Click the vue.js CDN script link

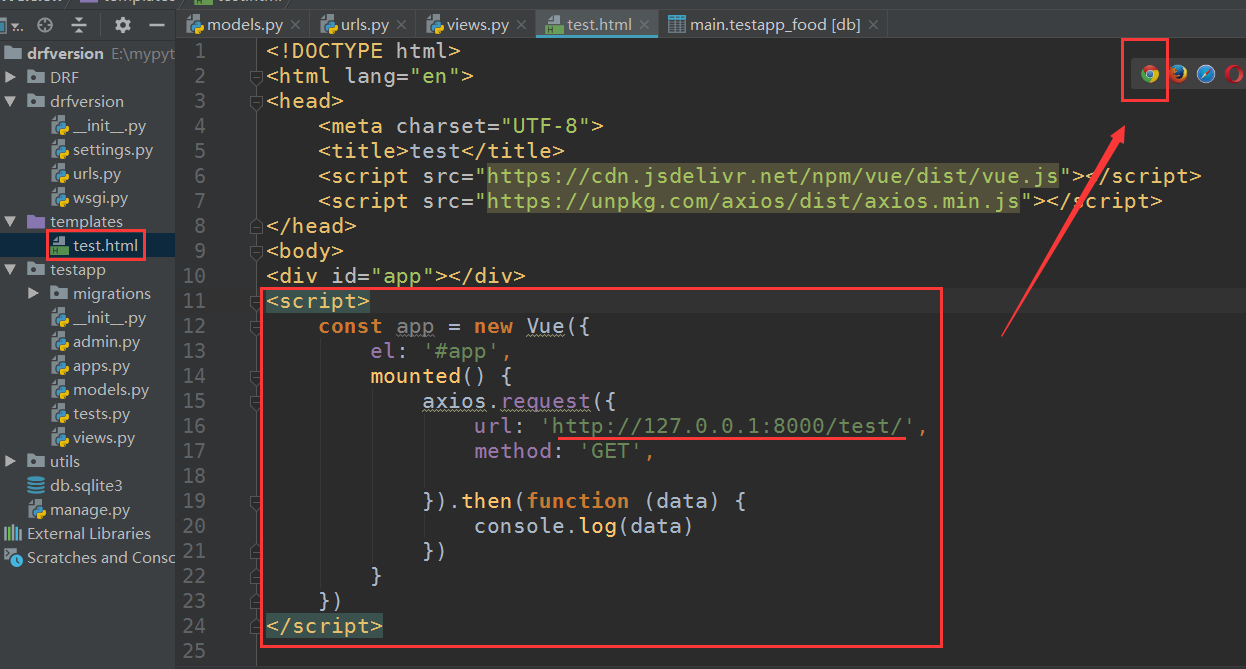click(772, 176)
